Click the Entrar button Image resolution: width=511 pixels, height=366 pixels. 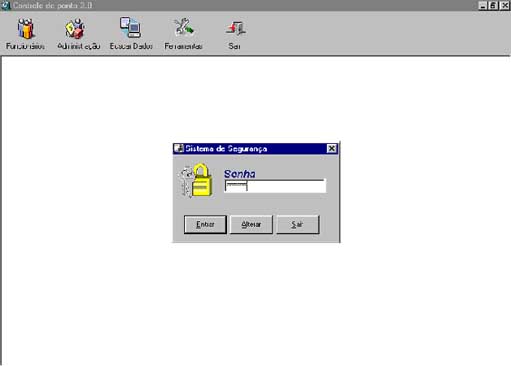(205, 224)
